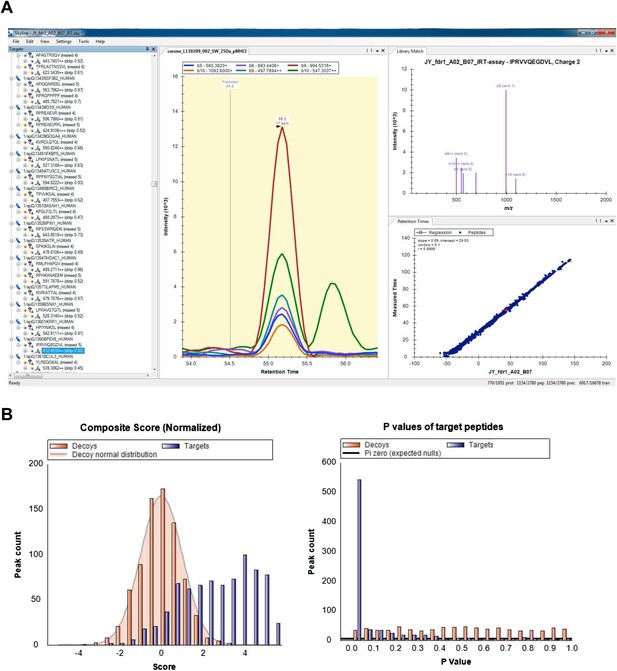617x671 pixels.
Task: Click the protein icon beside TUSC3_HUMAN
Action: coord(18,171)
